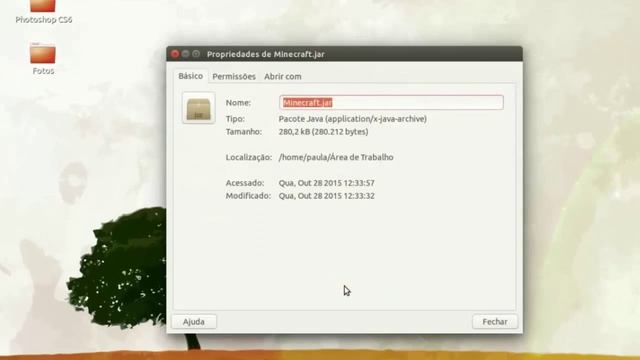Minimize the Propriedades de Minecraft.jar window

click(x=185, y=54)
